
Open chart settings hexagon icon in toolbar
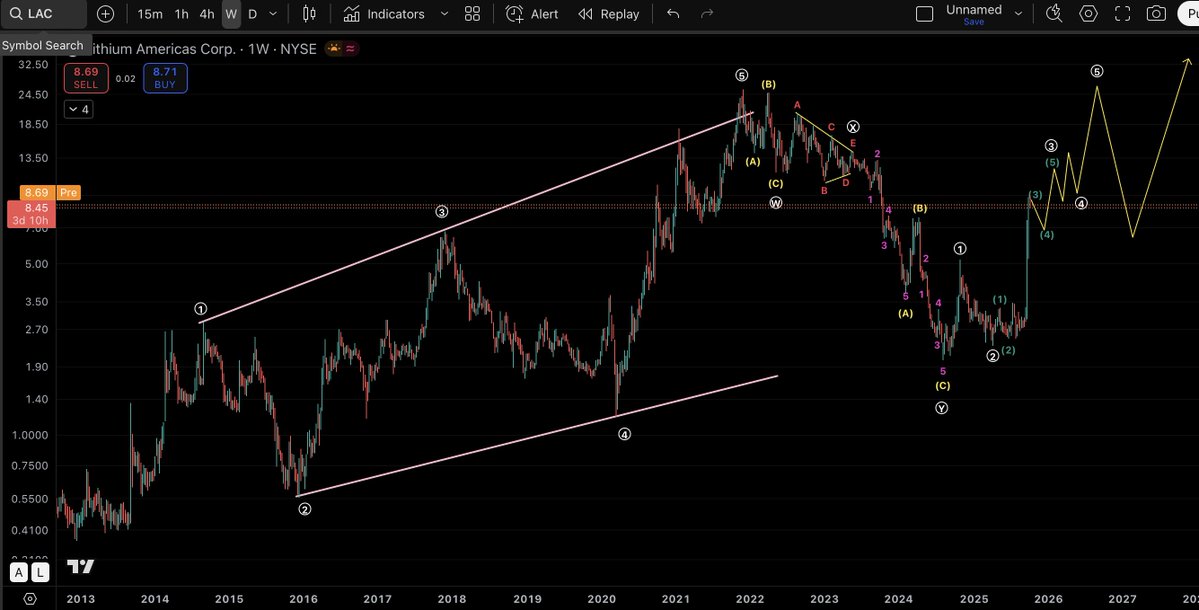(x=1088, y=14)
